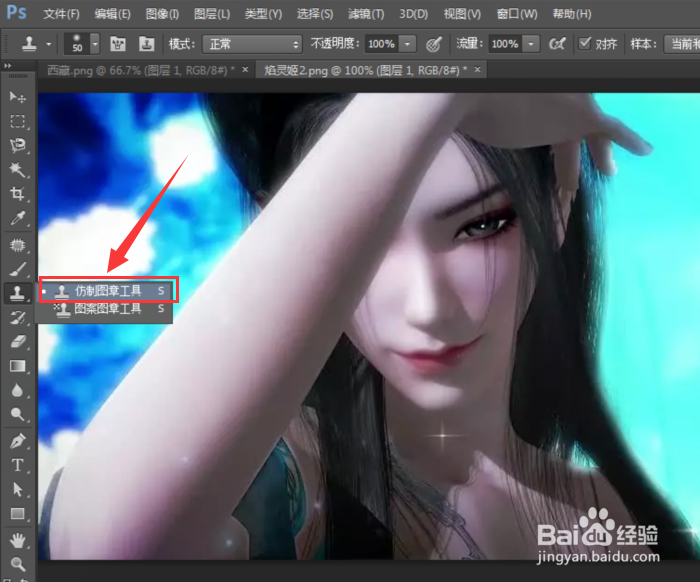This screenshot has width=700, height=582.
Task: Toggle pressure for opacity icon
Action: [x=433, y=44]
